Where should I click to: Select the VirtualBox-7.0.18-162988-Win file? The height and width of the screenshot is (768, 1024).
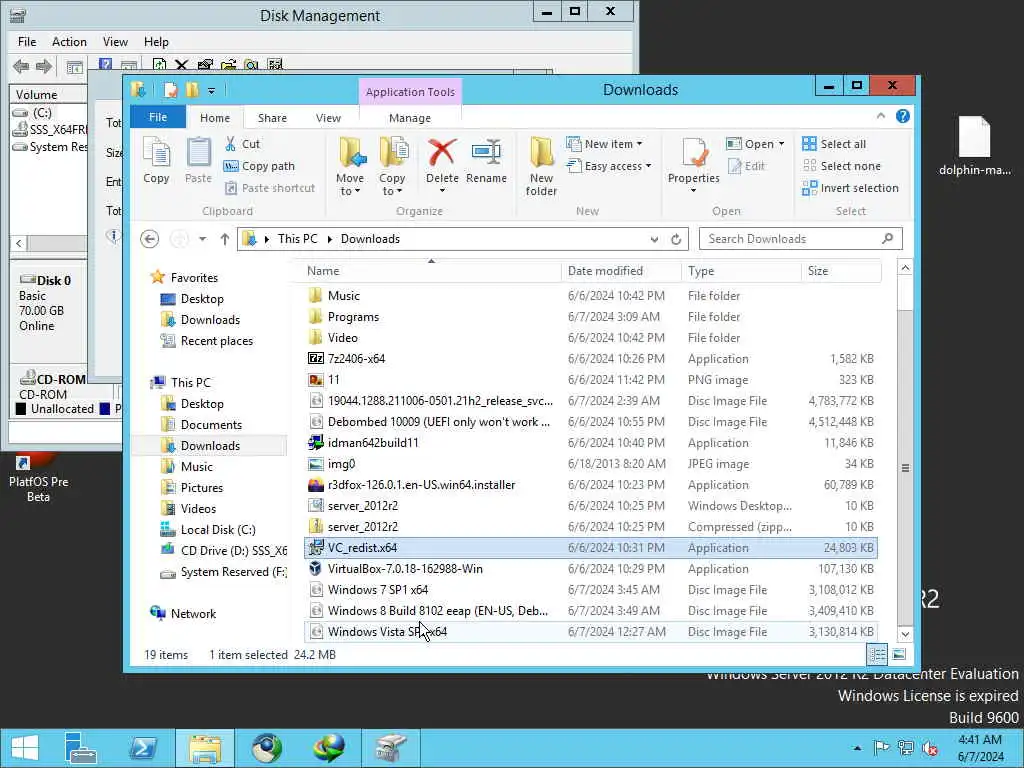(590, 569)
